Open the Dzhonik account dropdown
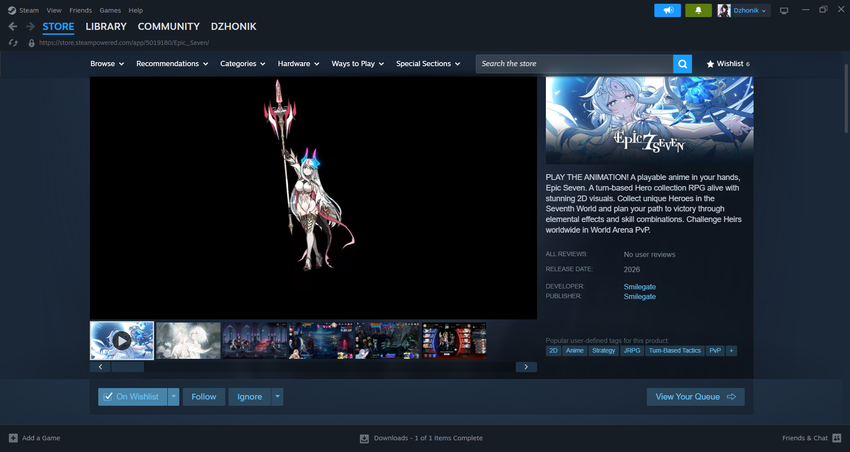 [750, 10]
